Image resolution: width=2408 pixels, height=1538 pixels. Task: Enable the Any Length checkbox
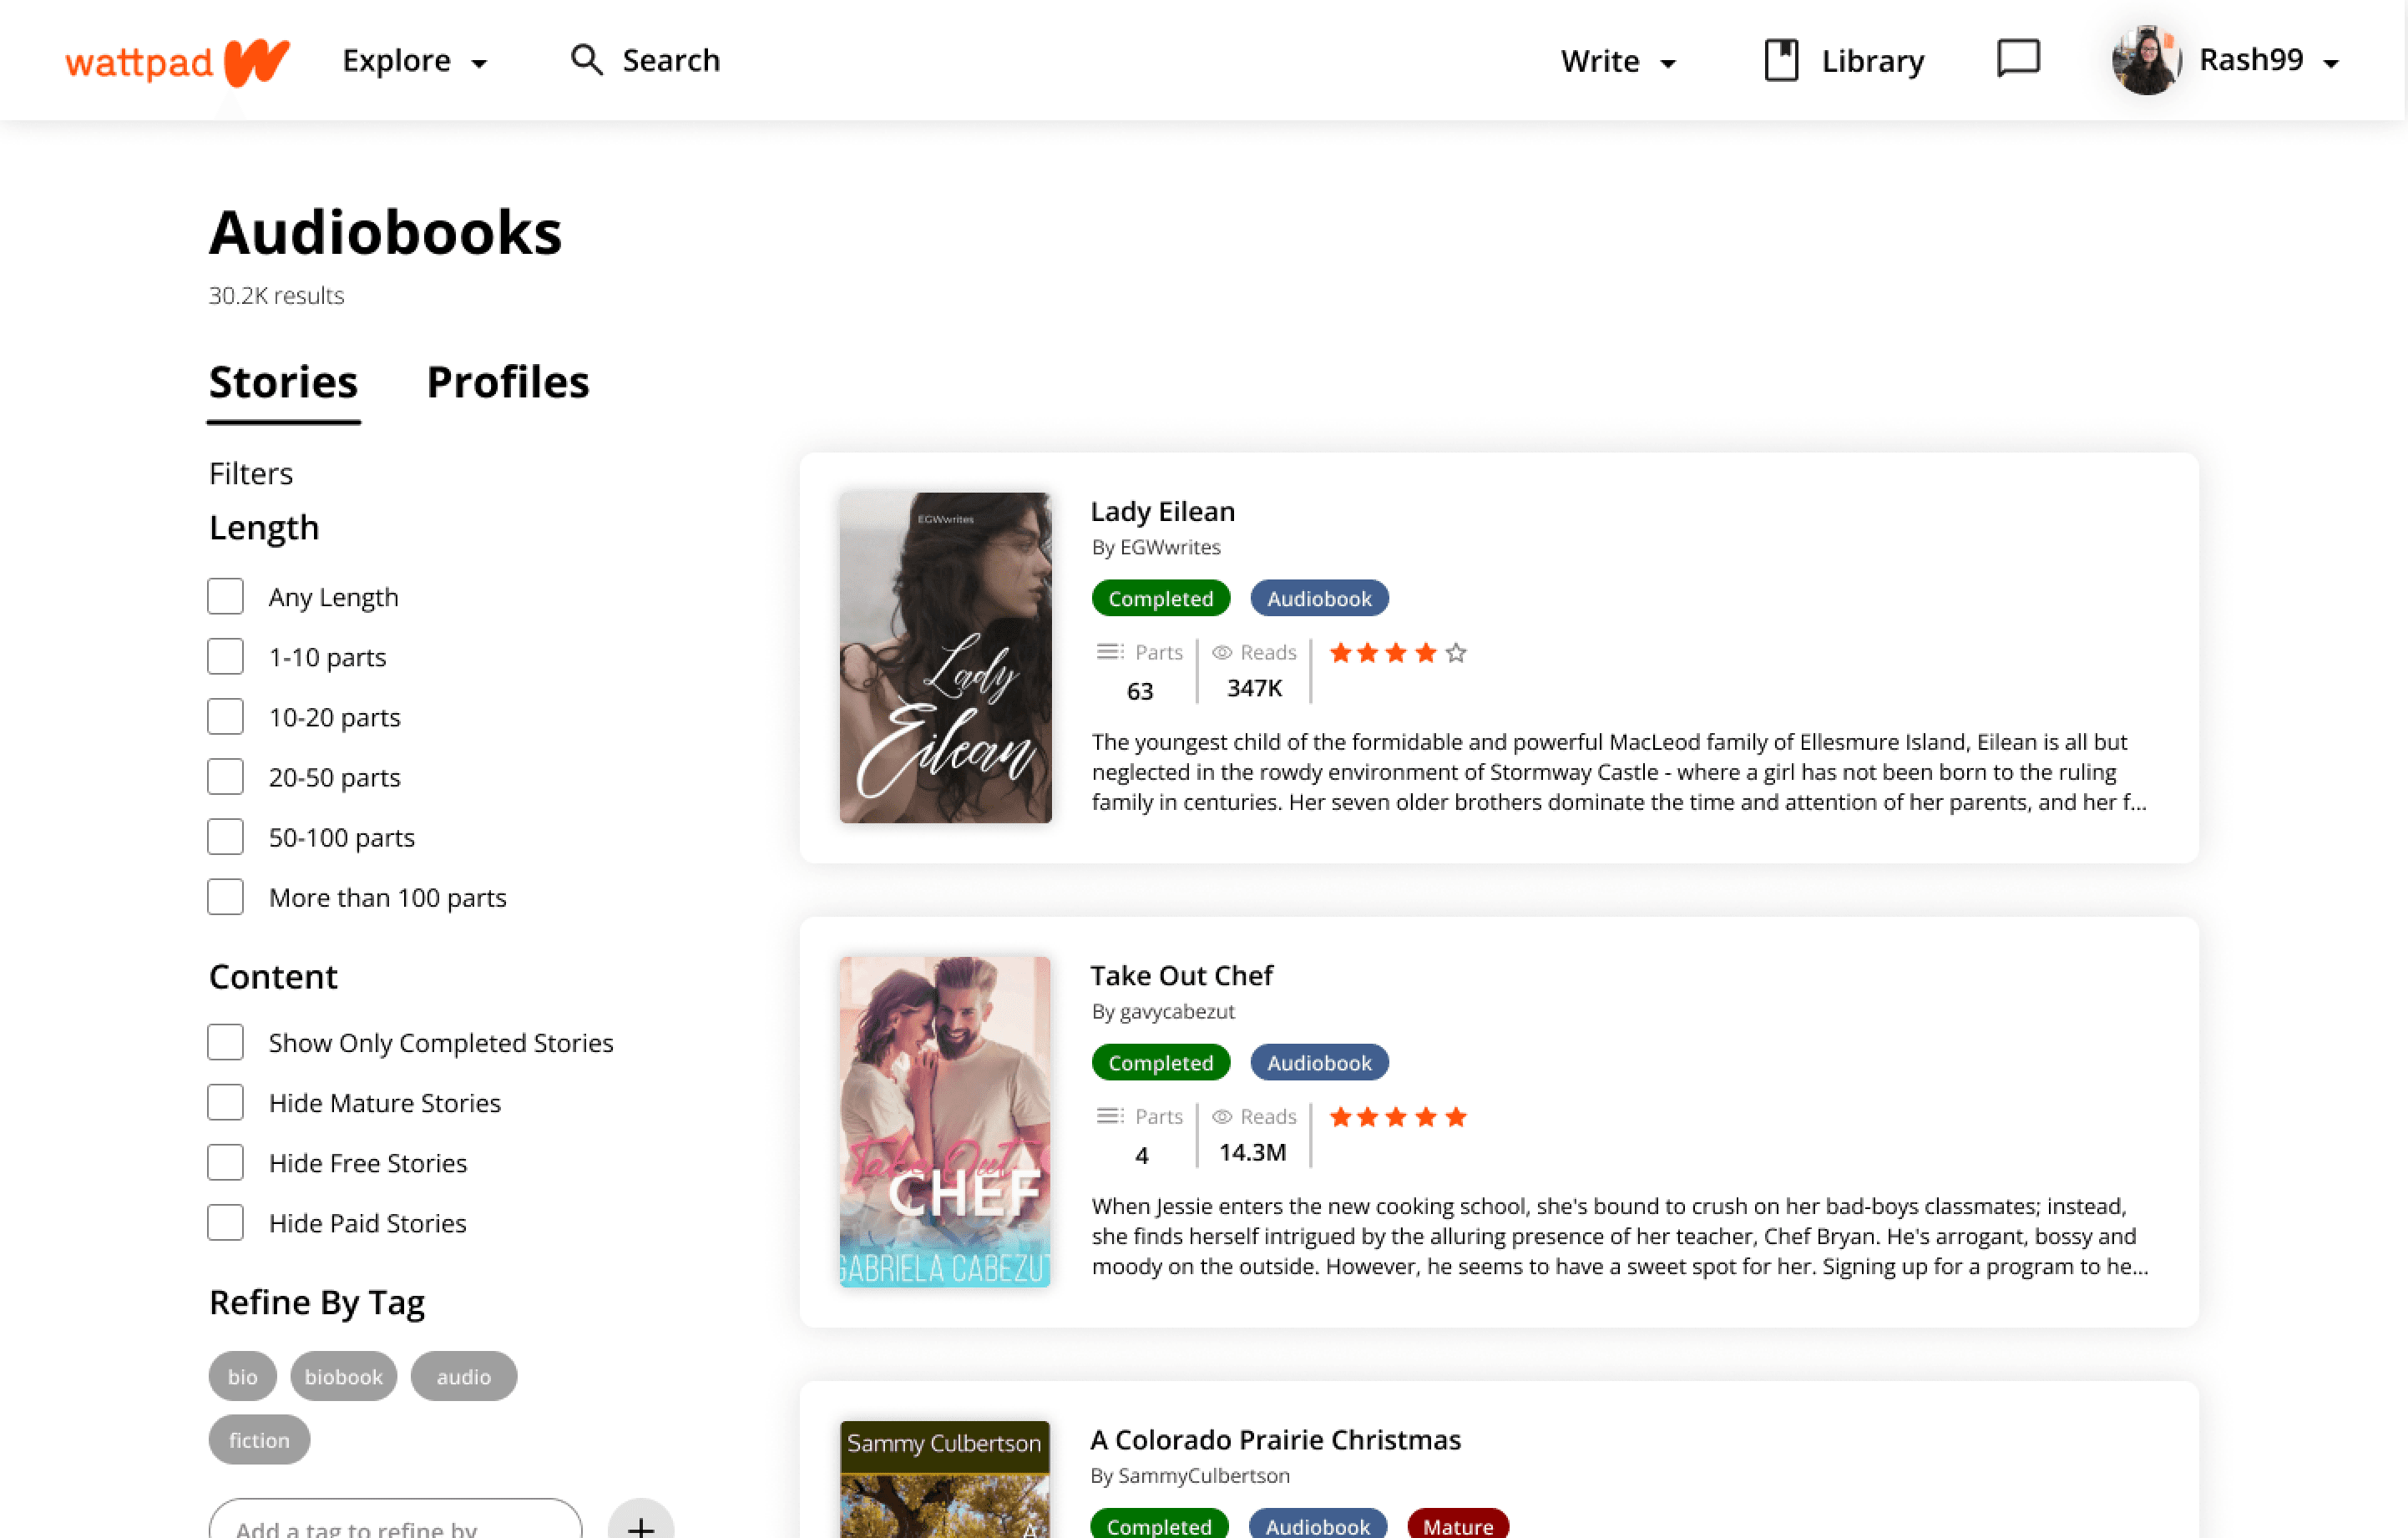click(225, 597)
